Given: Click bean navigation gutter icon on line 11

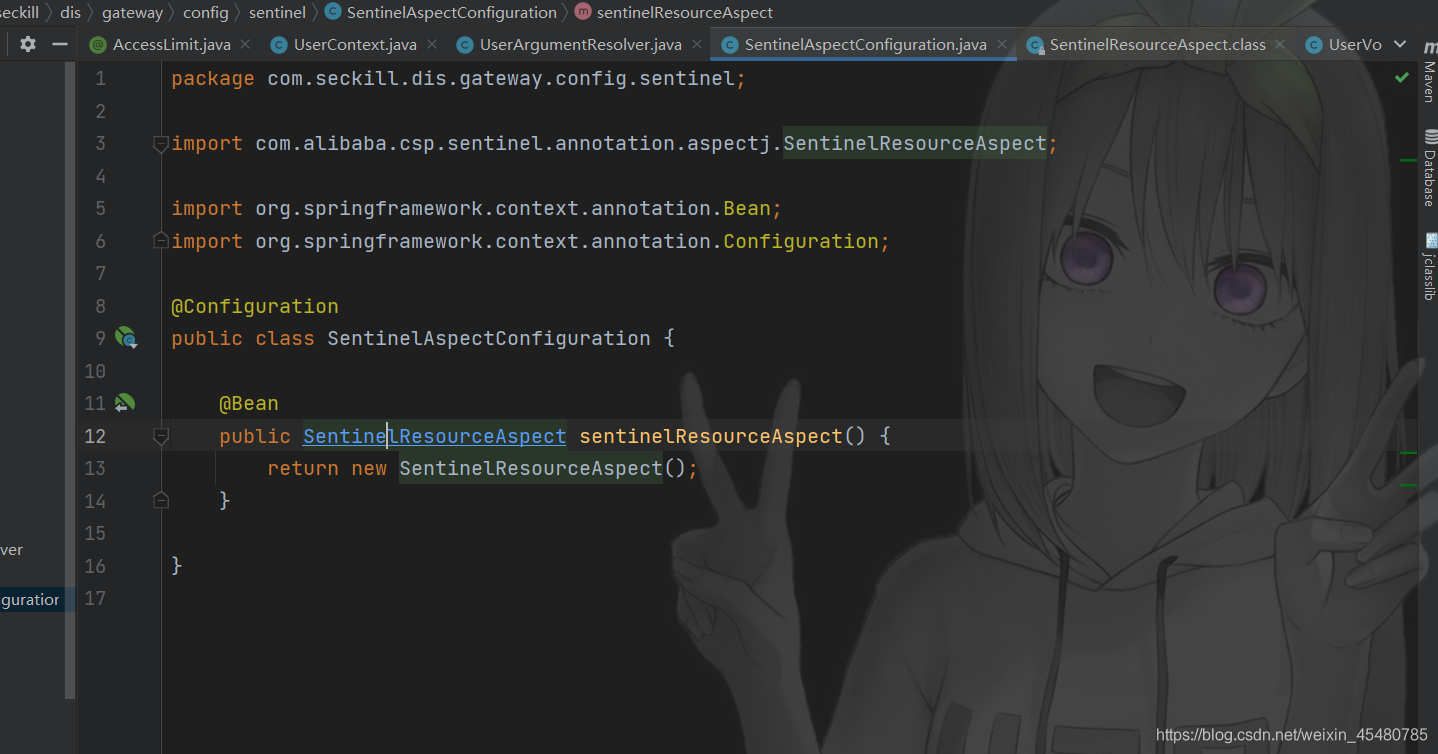Looking at the screenshot, I should 124,403.
